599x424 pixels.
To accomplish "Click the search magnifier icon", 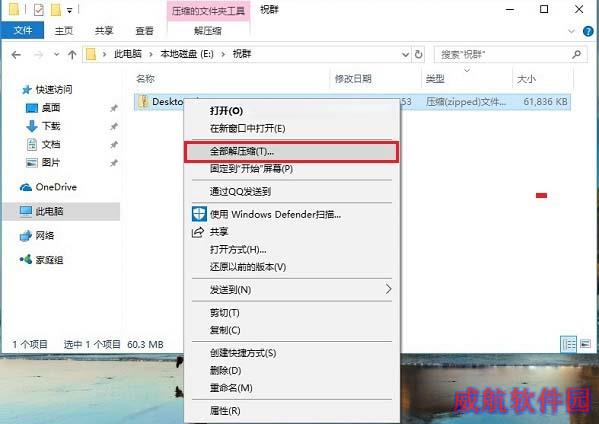I will (576, 55).
